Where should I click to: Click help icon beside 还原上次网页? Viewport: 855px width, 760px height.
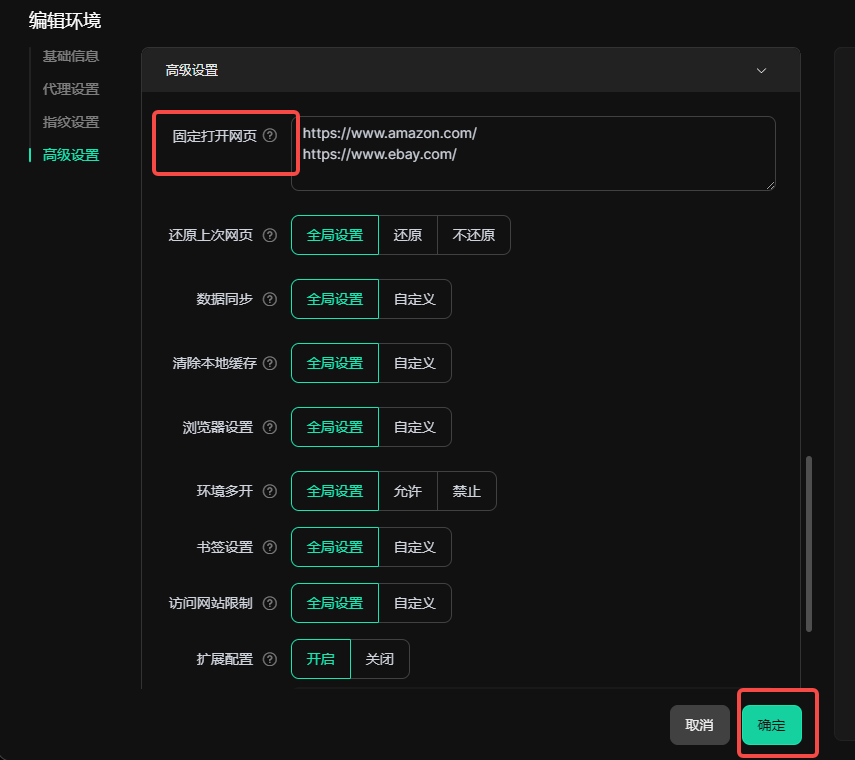click(x=269, y=236)
